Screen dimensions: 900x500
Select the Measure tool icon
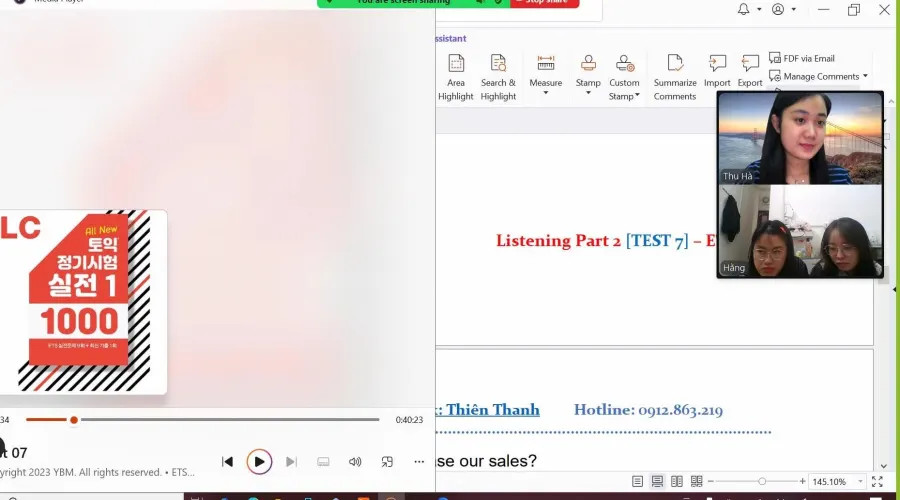pyautogui.click(x=545, y=63)
